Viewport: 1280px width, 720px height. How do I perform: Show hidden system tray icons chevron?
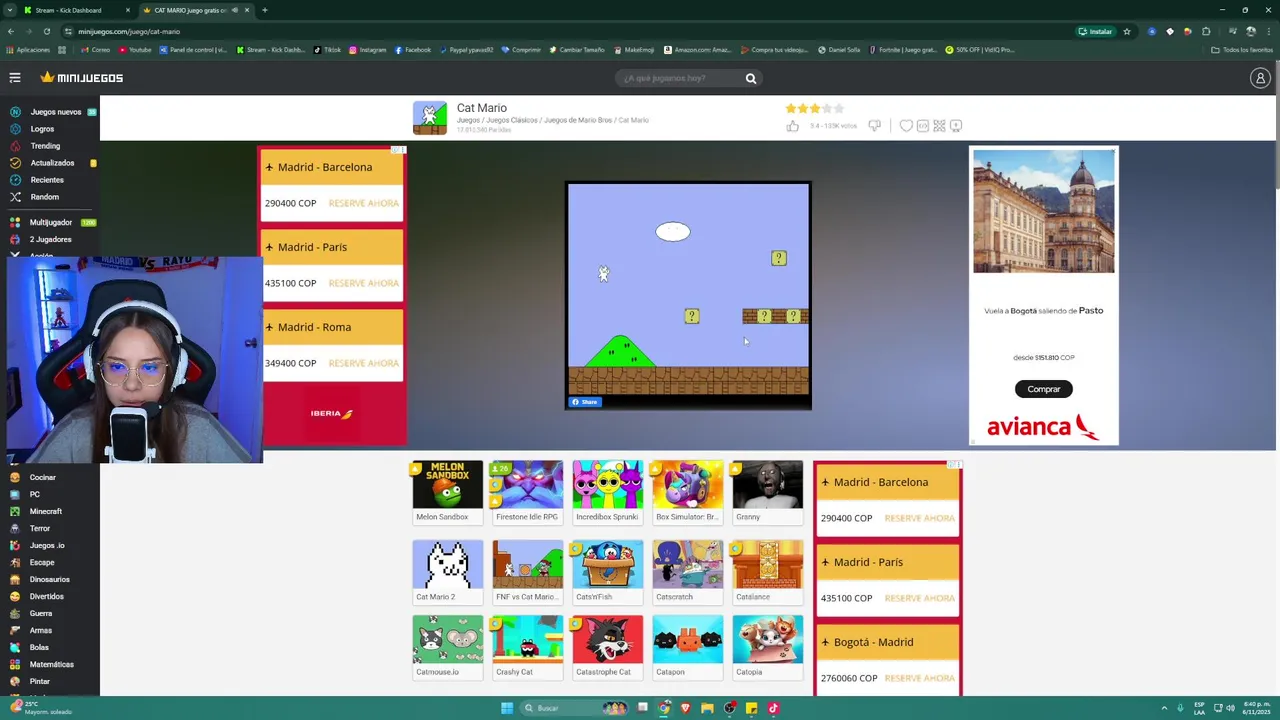1164,708
